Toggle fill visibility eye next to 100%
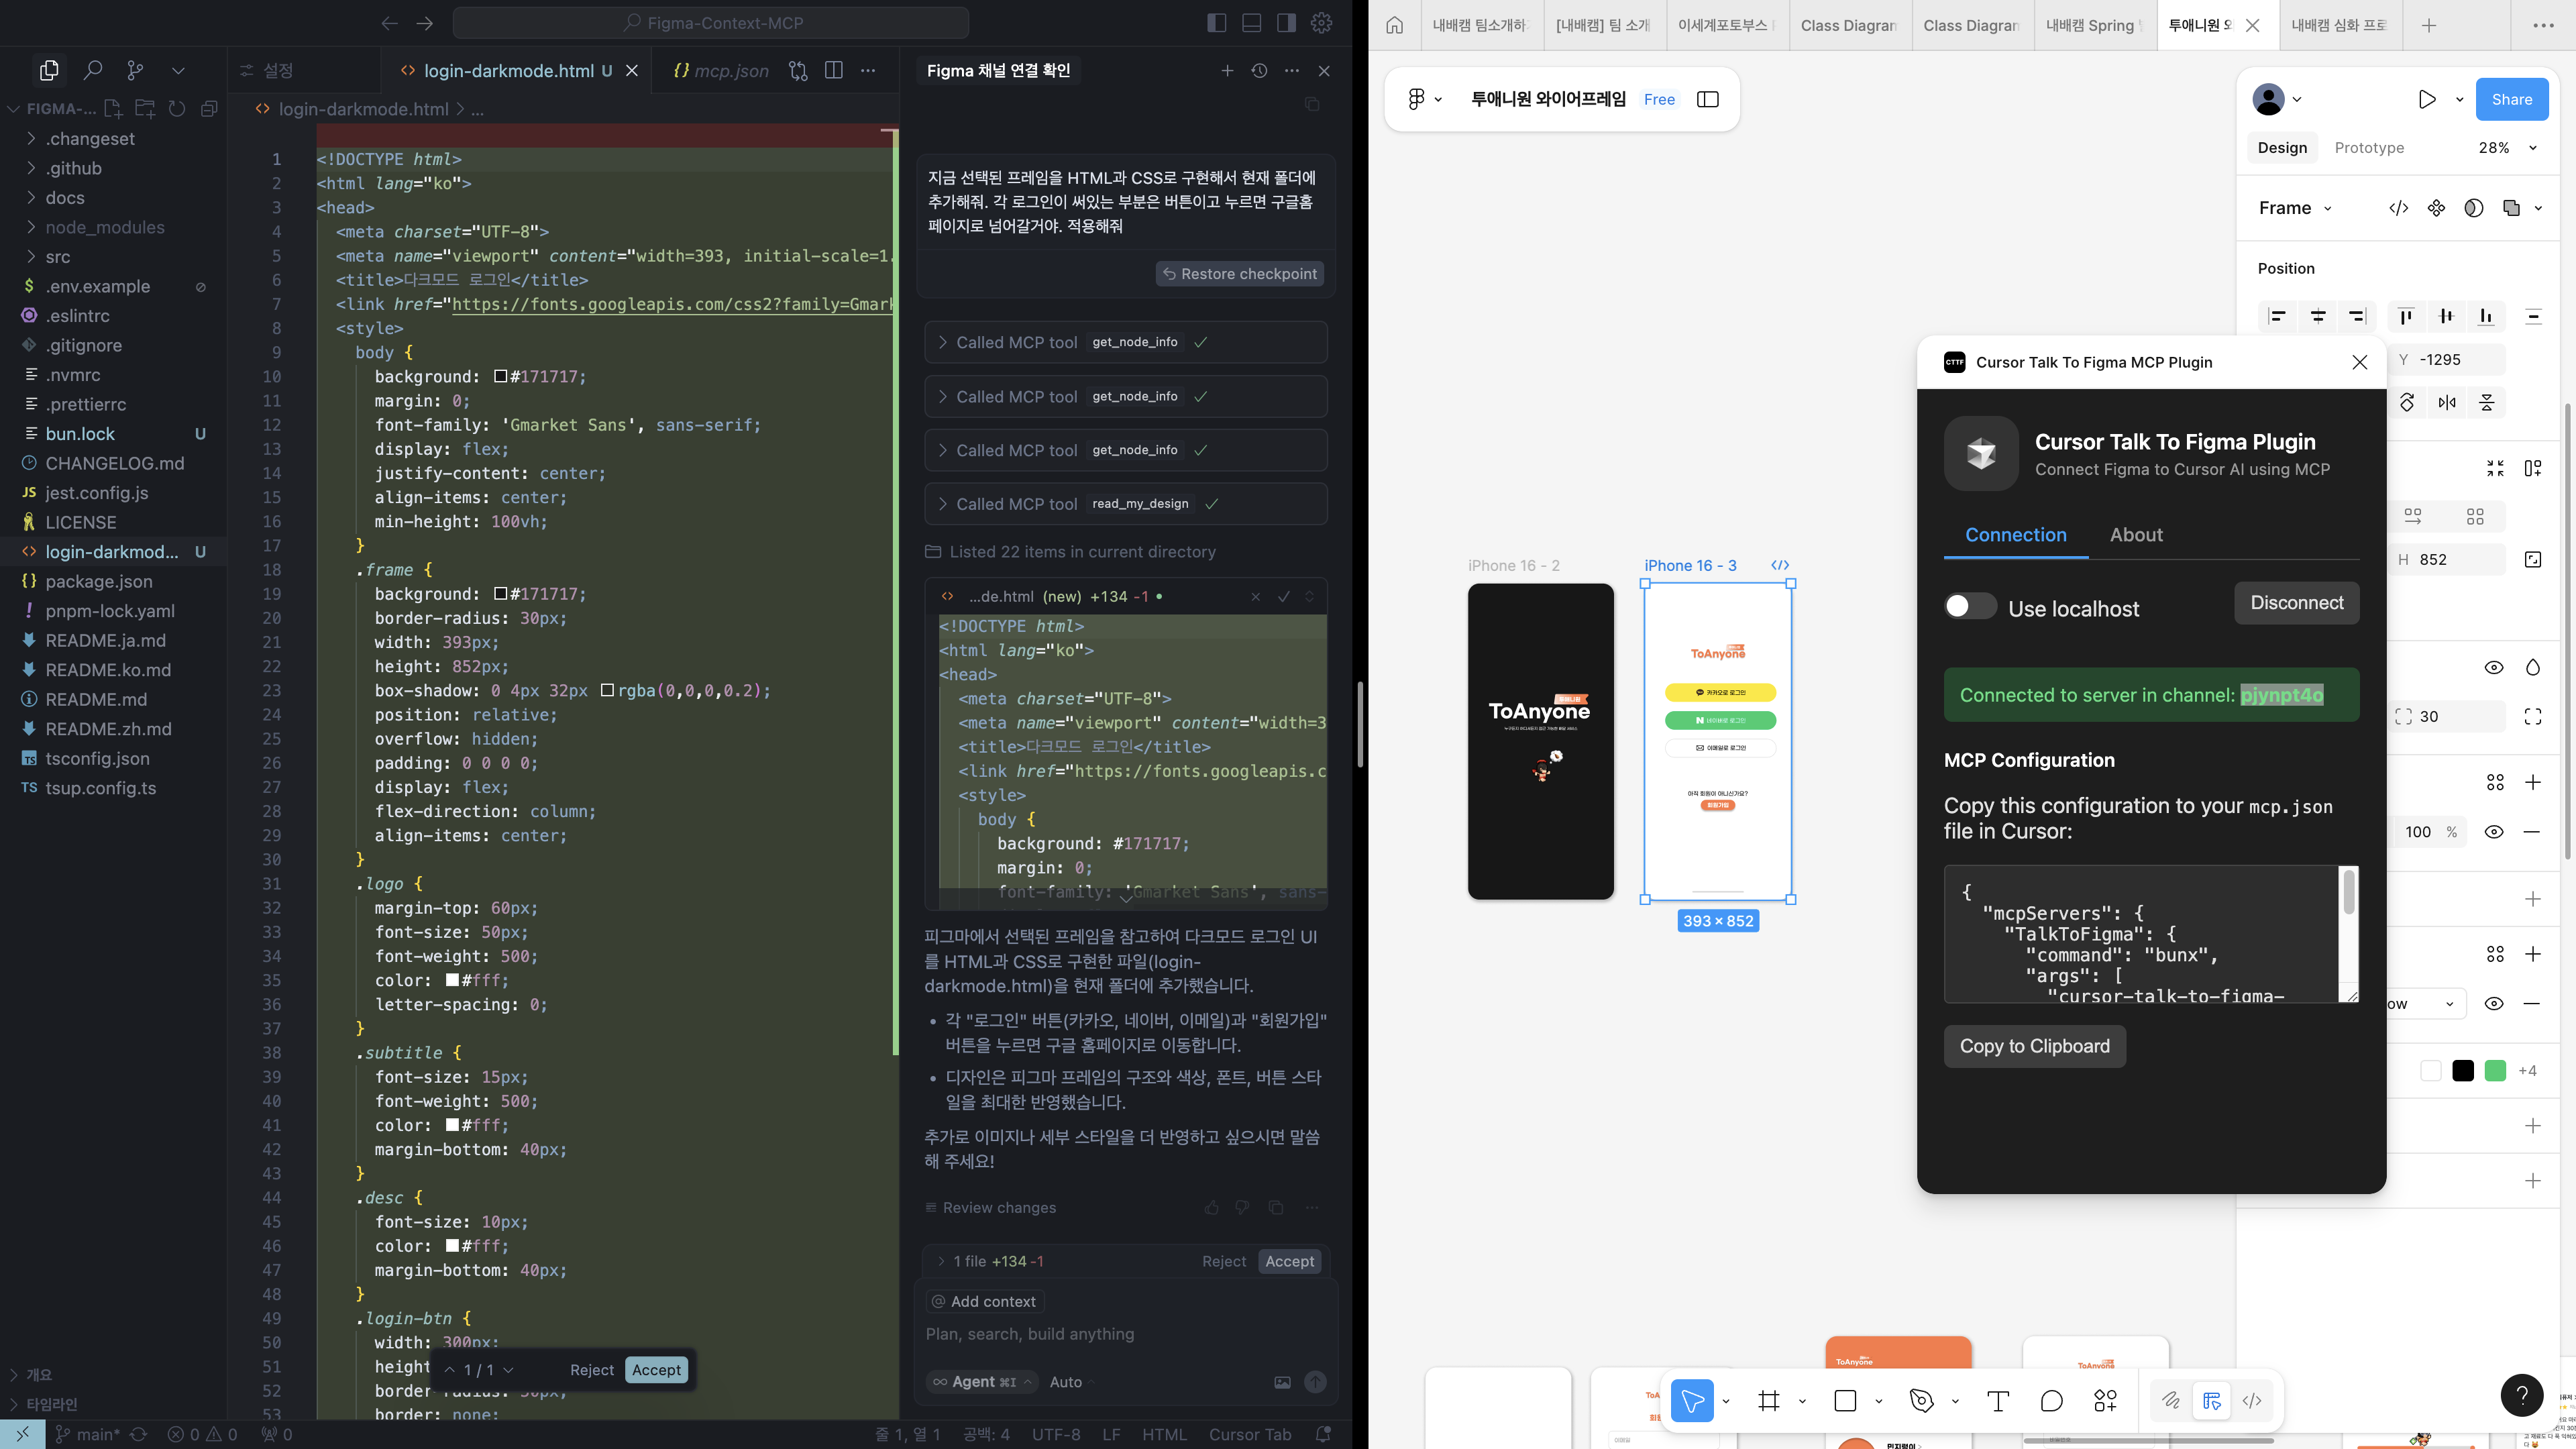The image size is (2576, 1449). pyautogui.click(x=2494, y=832)
